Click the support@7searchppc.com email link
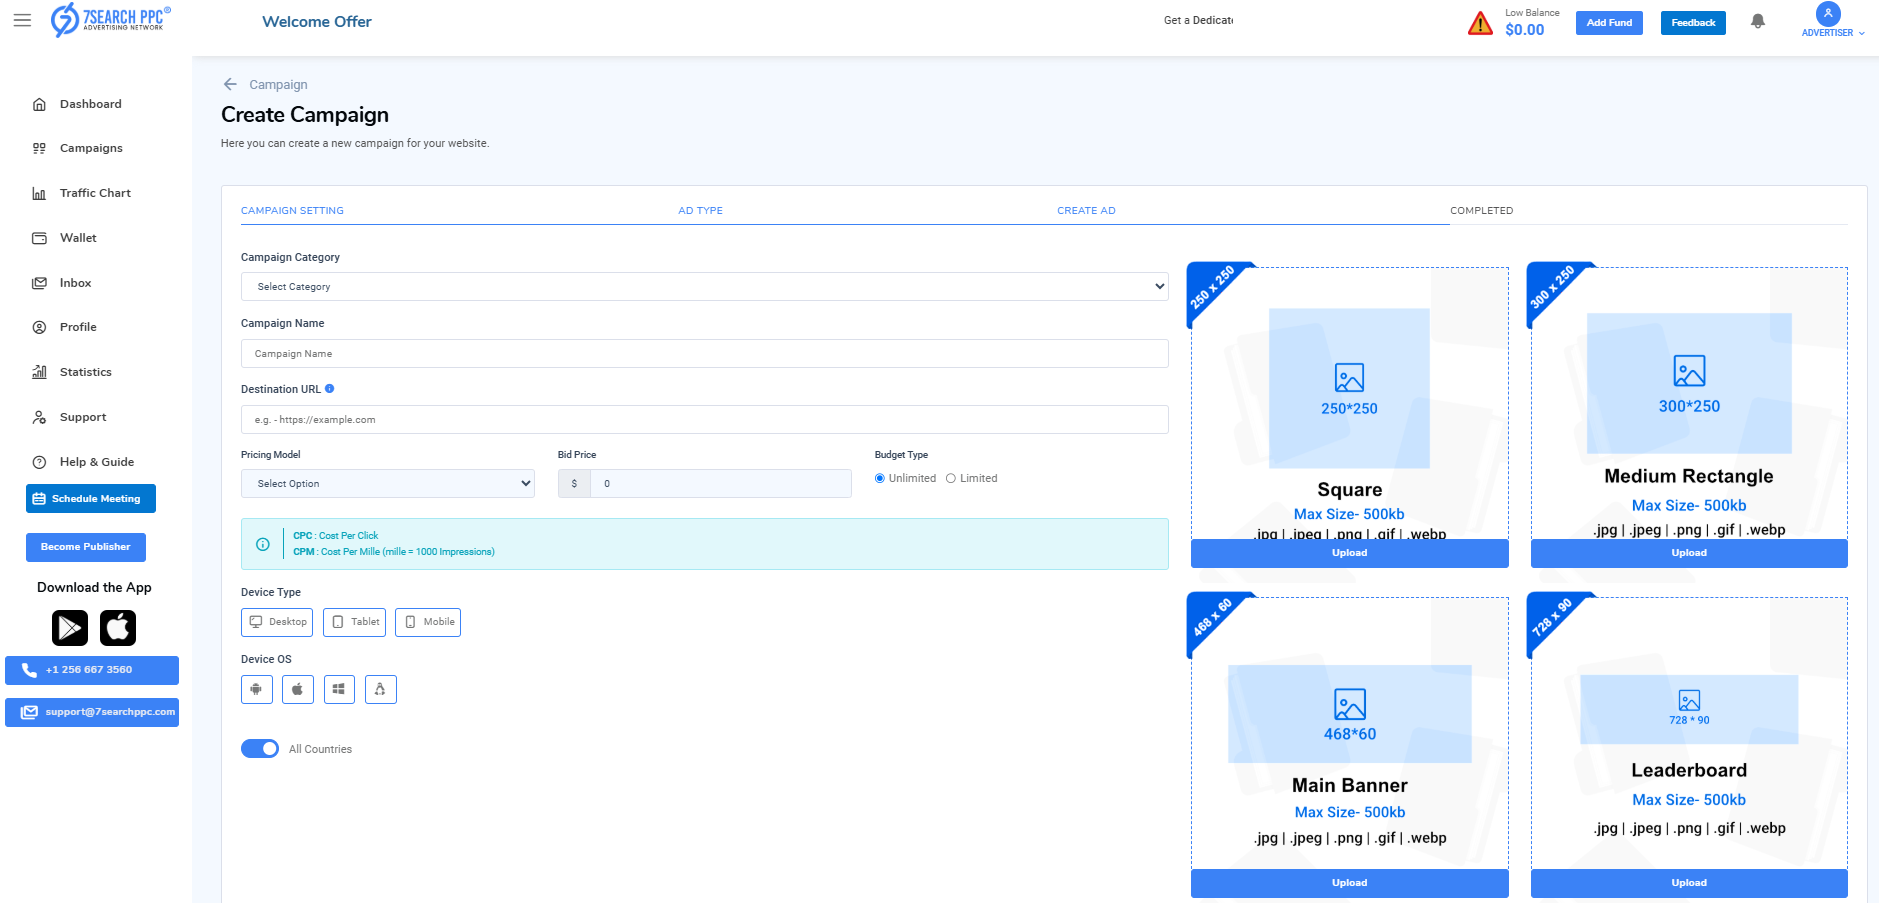Image resolution: width=1879 pixels, height=903 pixels. pos(92,712)
